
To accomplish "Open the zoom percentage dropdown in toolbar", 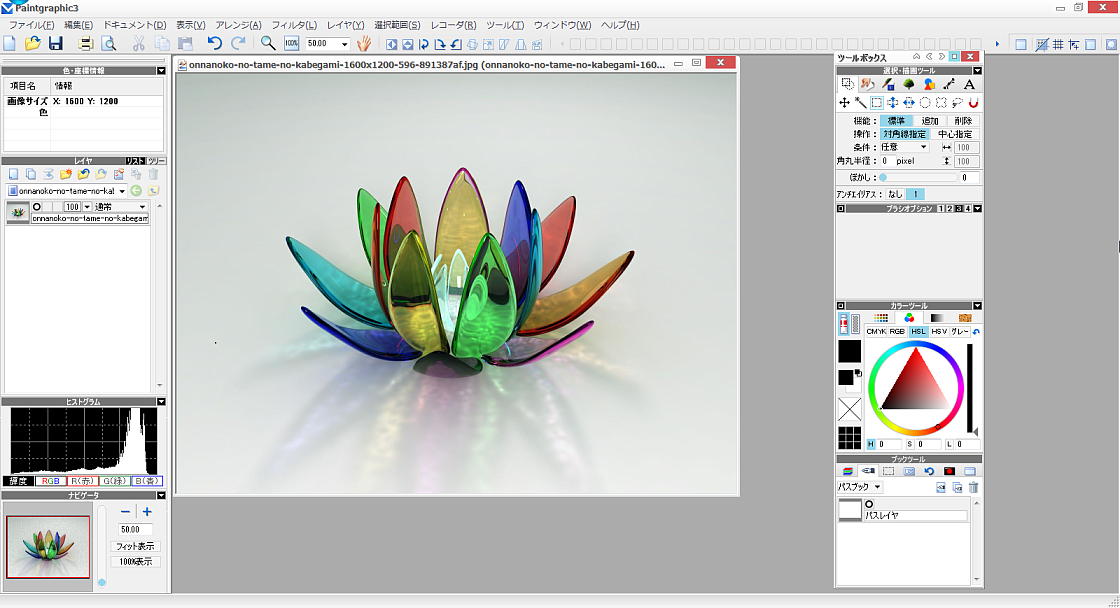I will click(344, 44).
